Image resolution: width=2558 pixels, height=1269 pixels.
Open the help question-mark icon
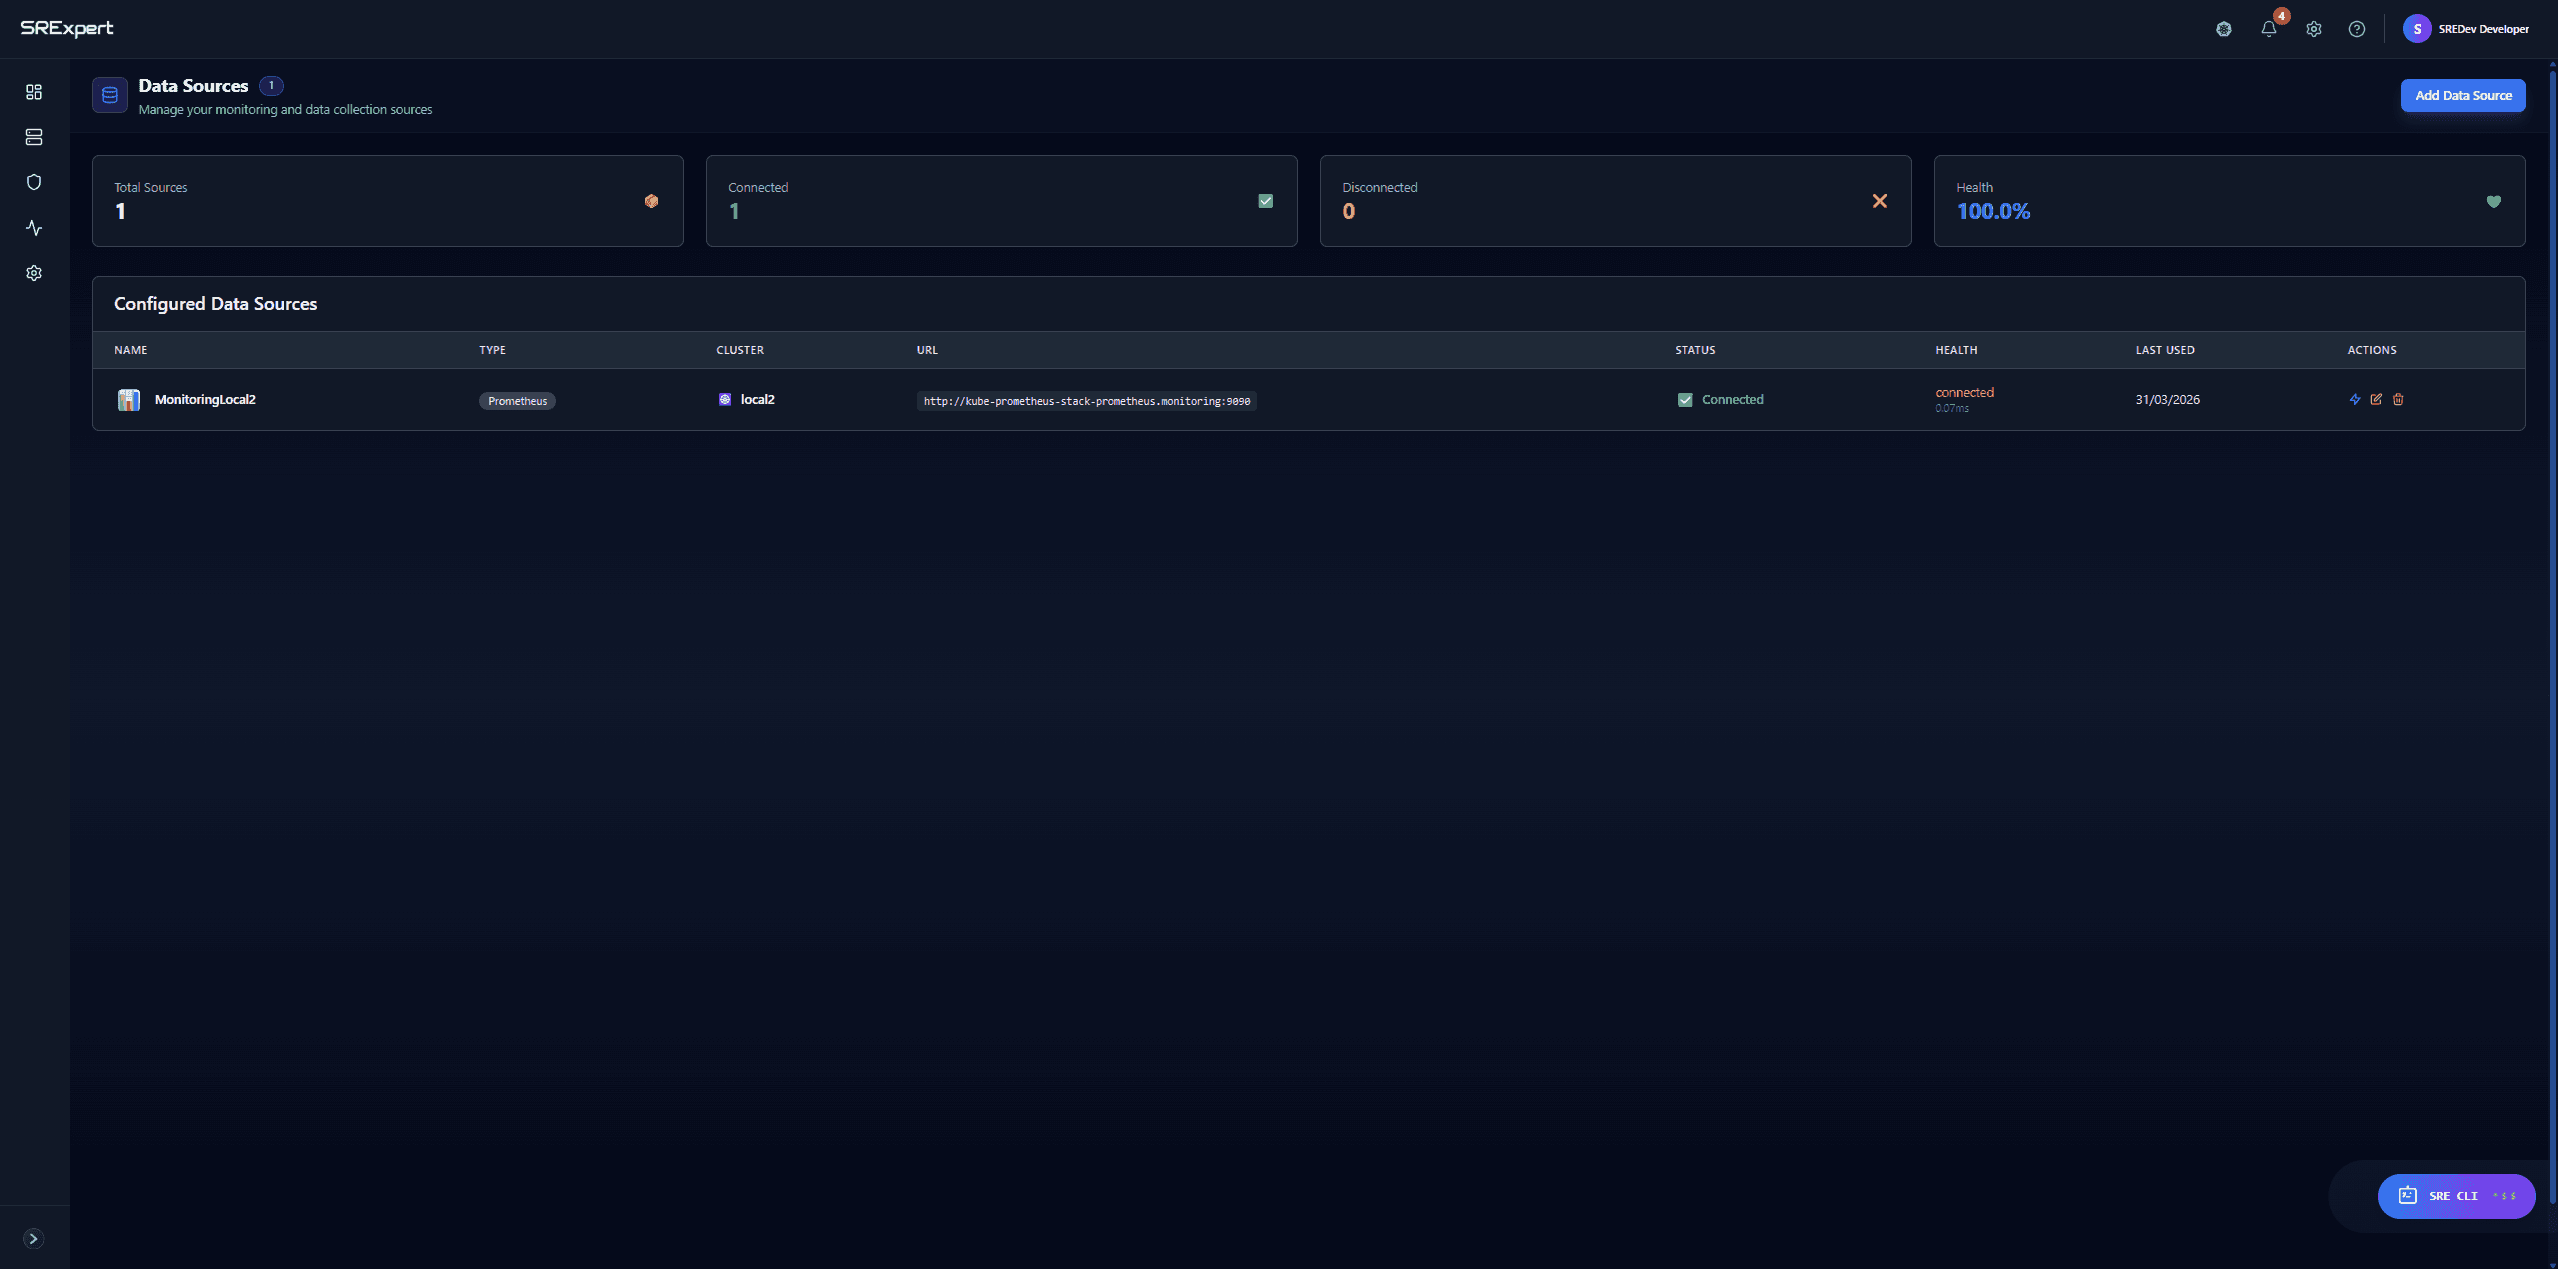[2357, 29]
